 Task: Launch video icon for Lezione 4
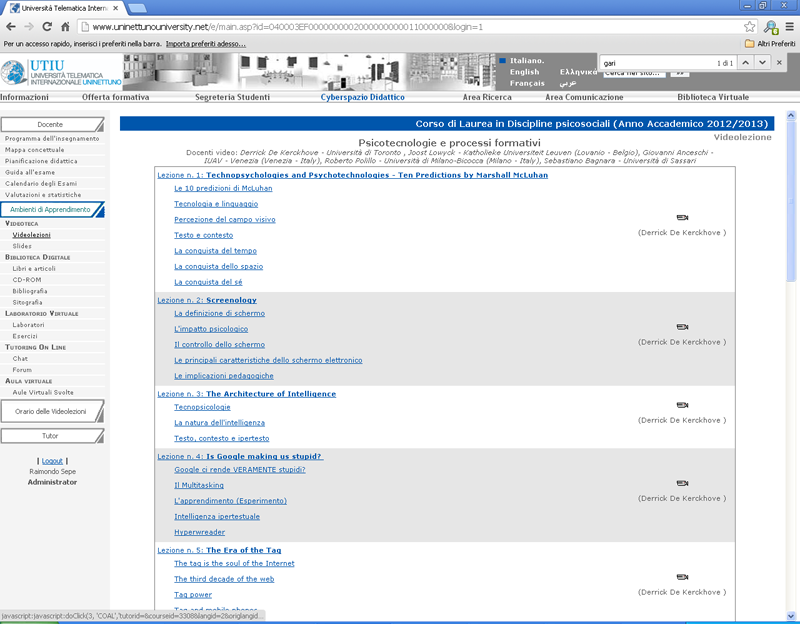pyautogui.click(x=682, y=484)
